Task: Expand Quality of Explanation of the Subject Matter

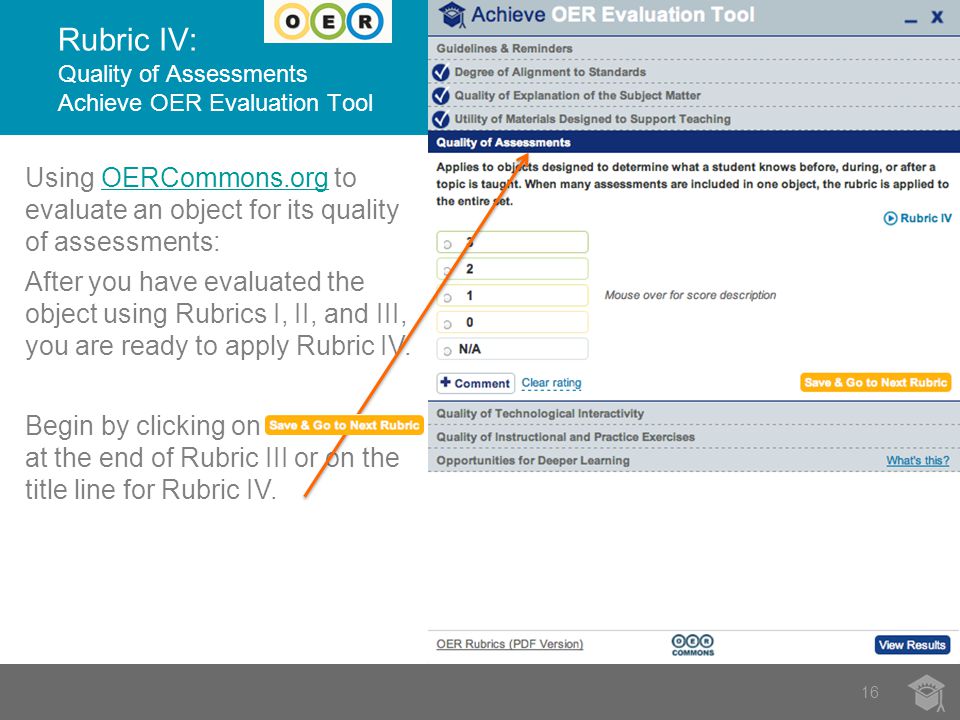Action: pyautogui.click(x=694, y=96)
